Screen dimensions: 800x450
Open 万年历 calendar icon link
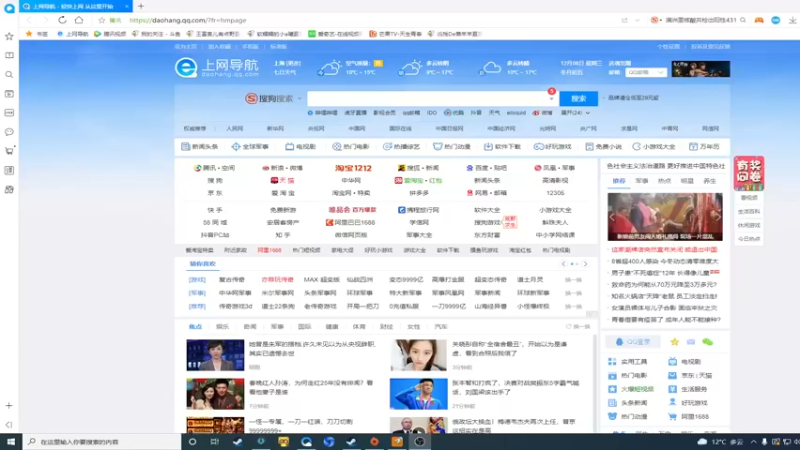(x=693, y=146)
